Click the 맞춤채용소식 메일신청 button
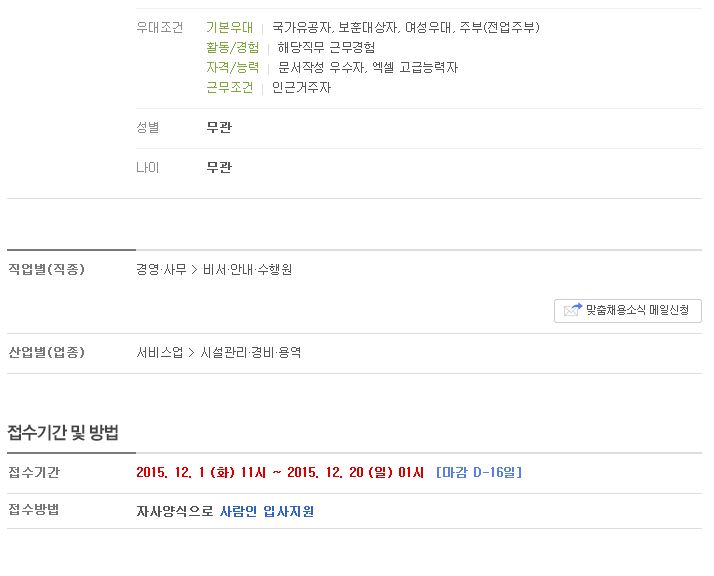 pyautogui.click(x=627, y=311)
